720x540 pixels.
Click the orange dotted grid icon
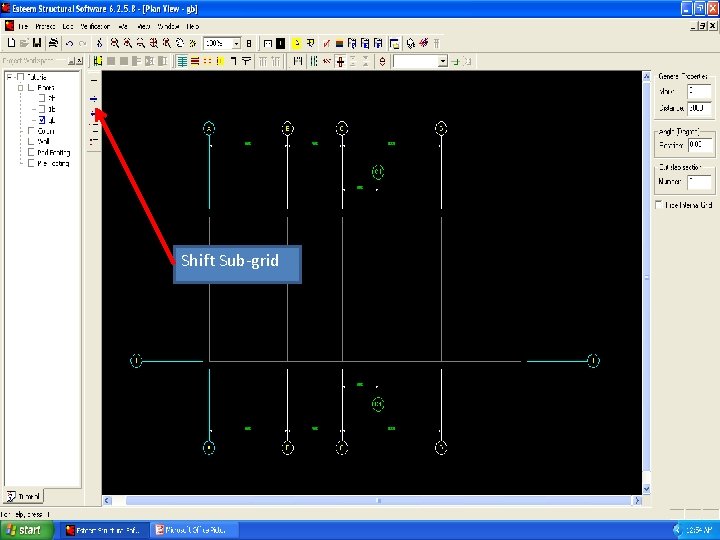click(208, 61)
